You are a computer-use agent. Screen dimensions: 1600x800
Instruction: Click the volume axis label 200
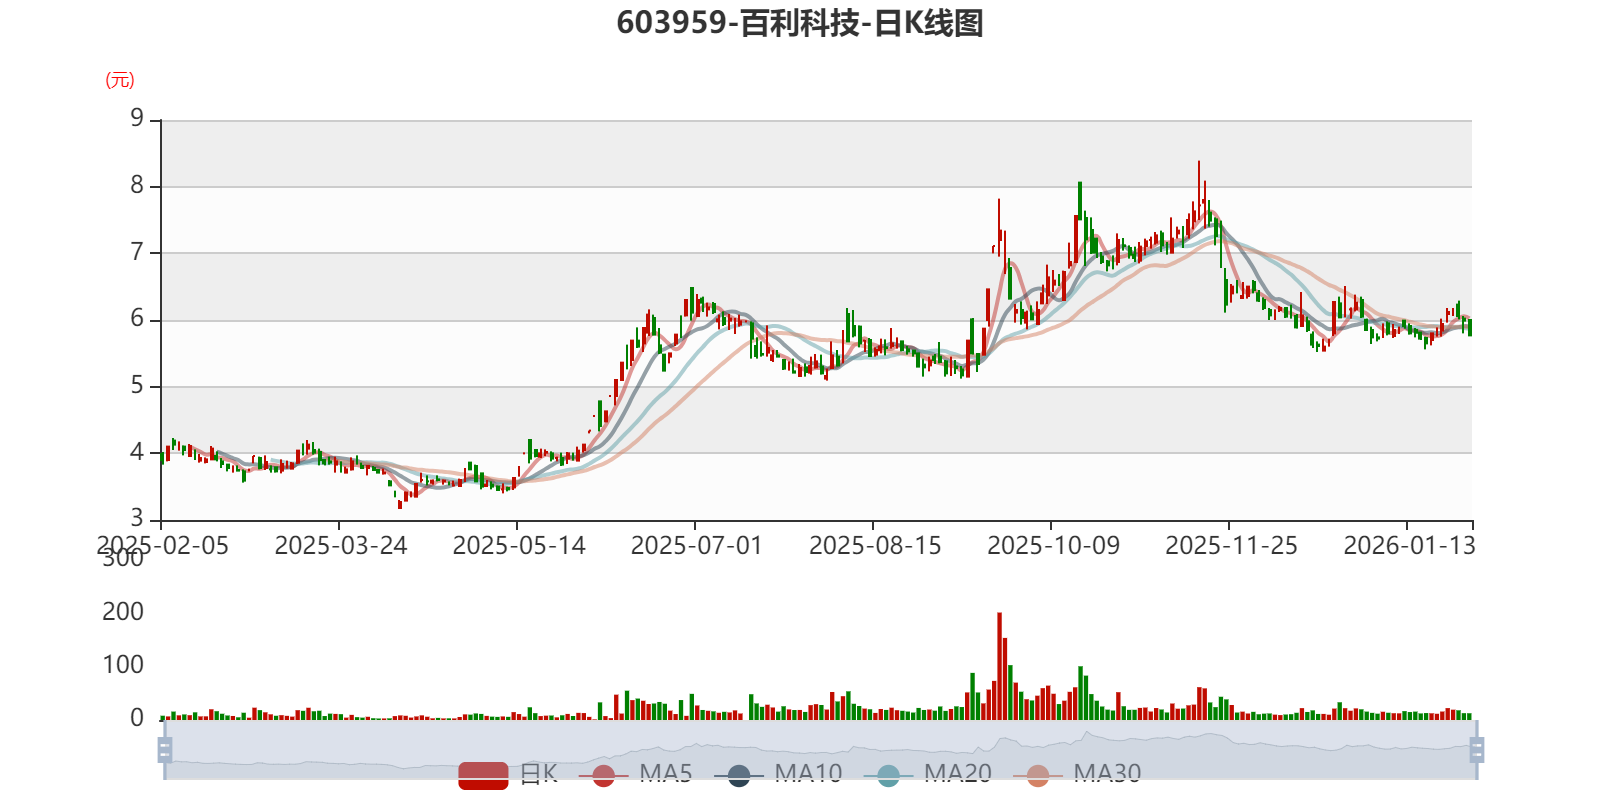123,611
